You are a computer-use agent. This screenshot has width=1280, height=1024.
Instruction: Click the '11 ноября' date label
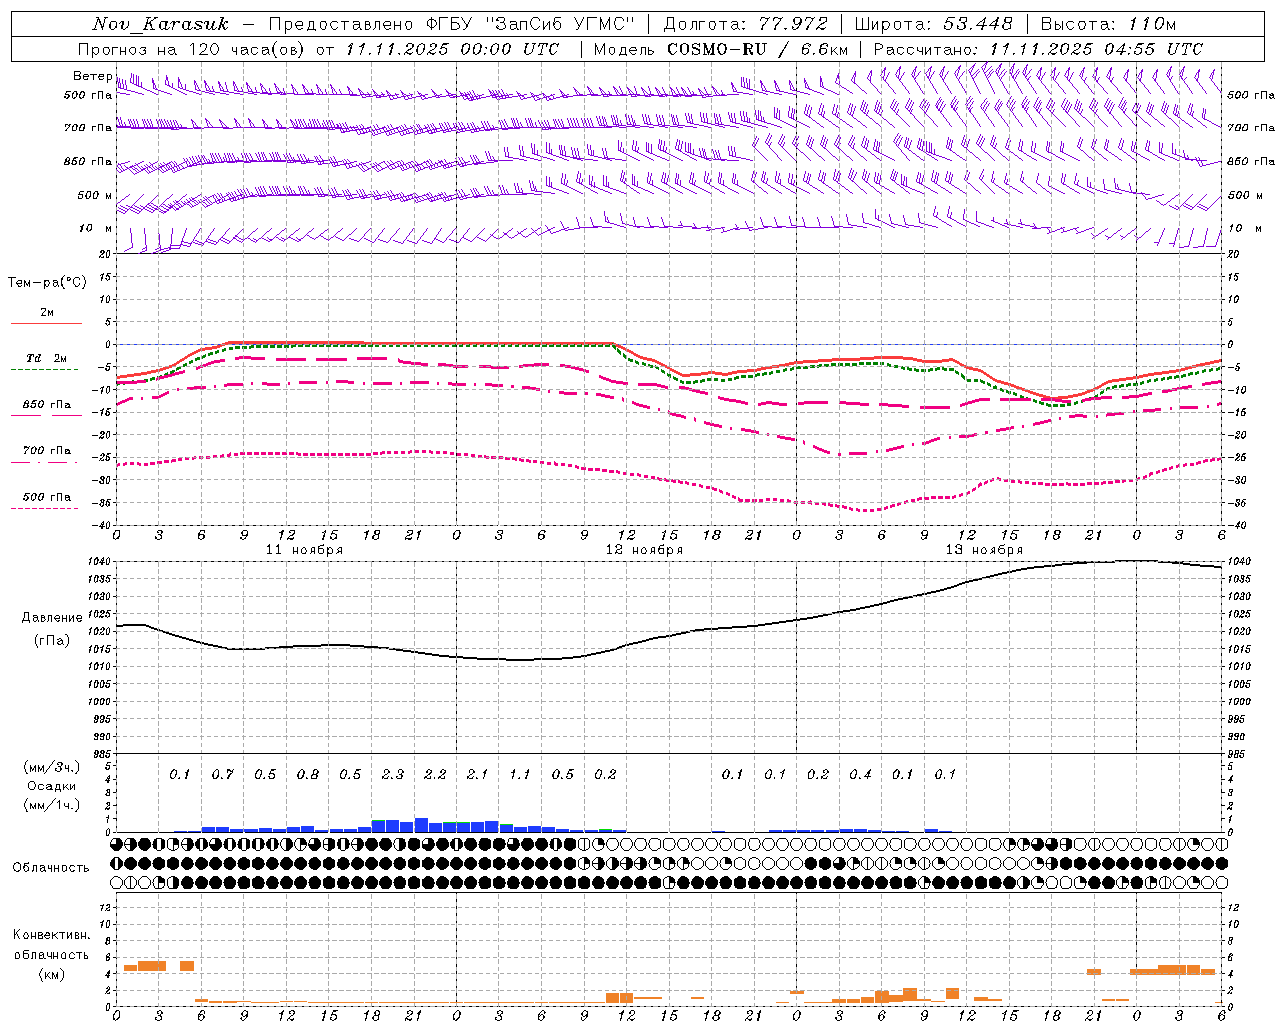pyautogui.click(x=304, y=550)
